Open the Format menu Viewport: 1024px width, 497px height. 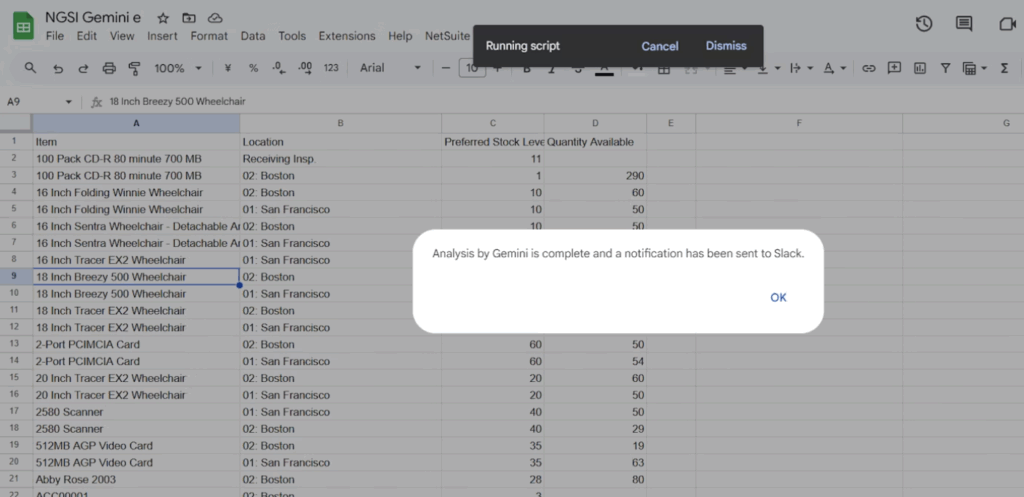pyautogui.click(x=209, y=36)
